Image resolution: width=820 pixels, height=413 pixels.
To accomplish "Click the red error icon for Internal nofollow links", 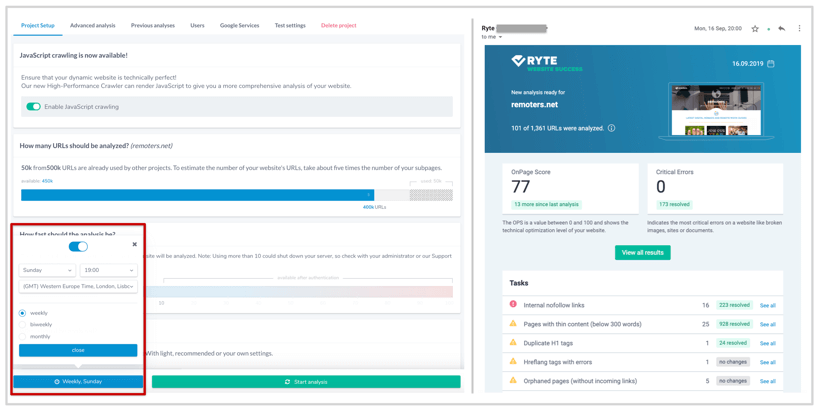I will click(513, 304).
